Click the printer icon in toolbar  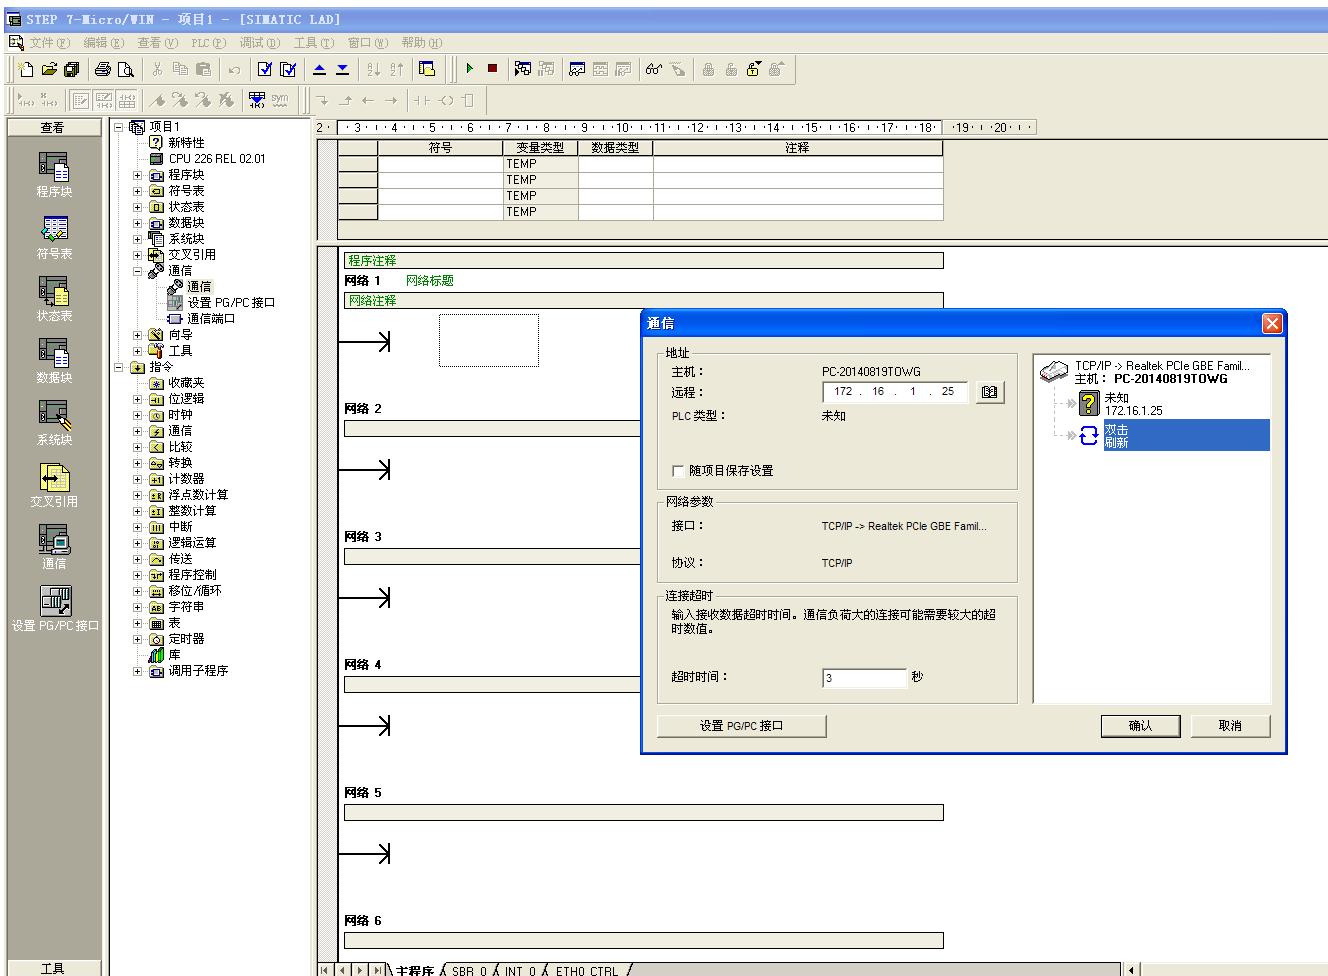pyautogui.click(x=102, y=69)
